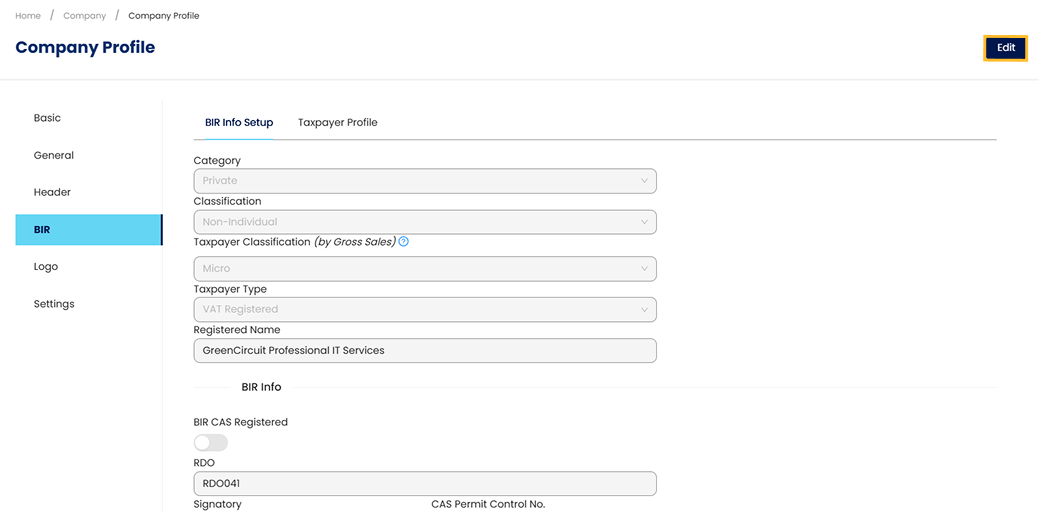Open the Category dropdown
This screenshot has height=512, width=1048.
424,181
